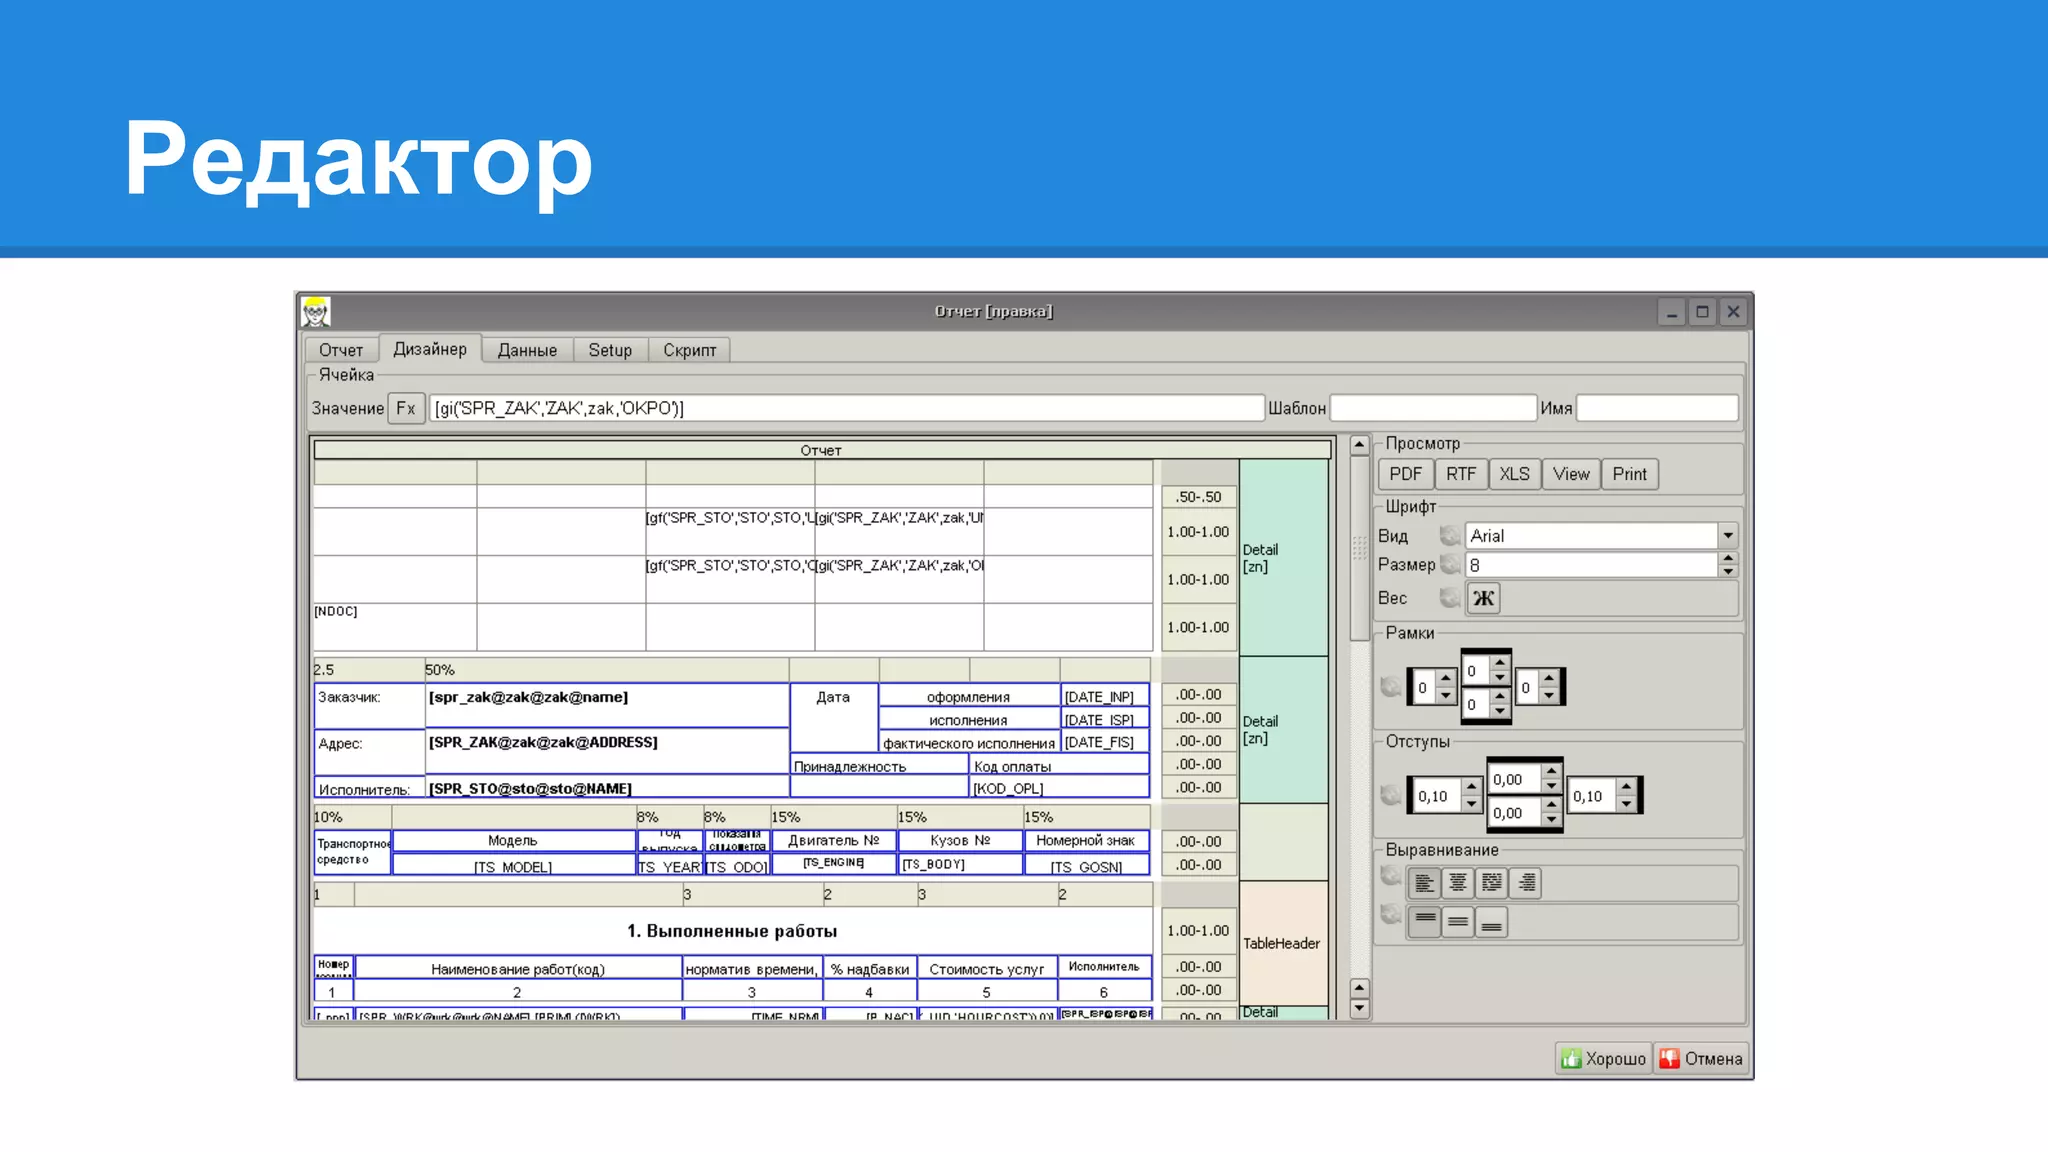Click the Fx function button
The width and height of the screenshot is (2048, 1152).
(405, 408)
